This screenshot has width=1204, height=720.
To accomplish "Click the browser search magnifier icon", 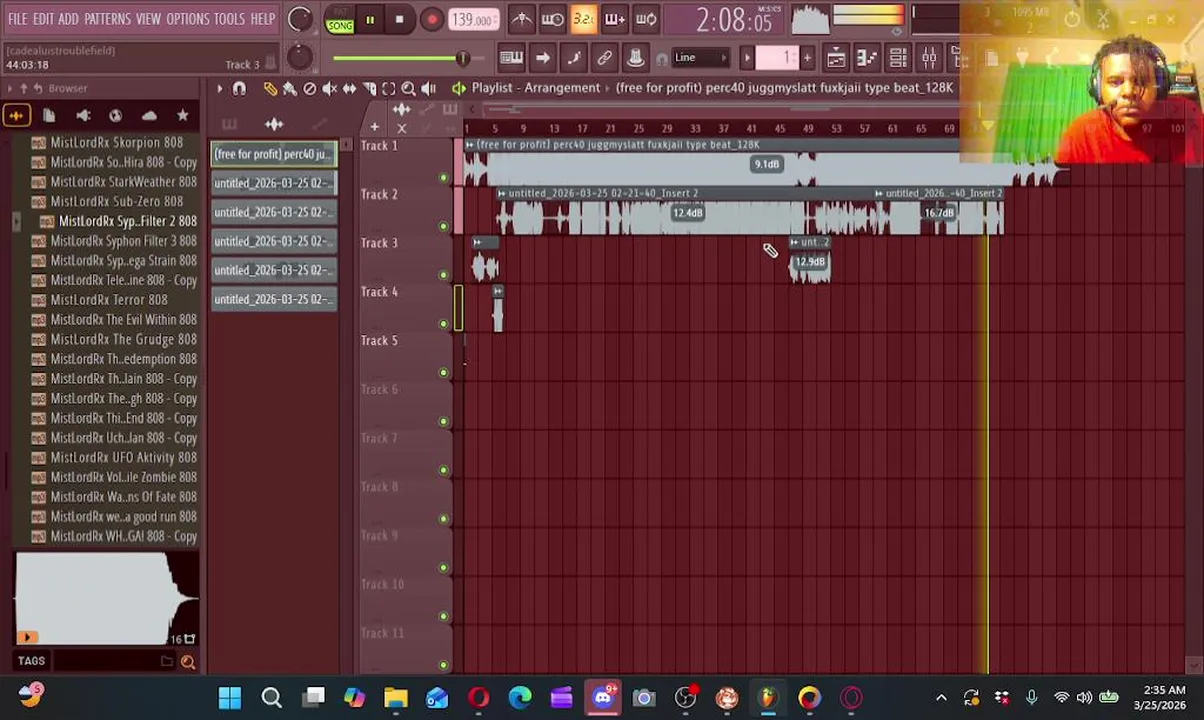I will click(x=187, y=661).
